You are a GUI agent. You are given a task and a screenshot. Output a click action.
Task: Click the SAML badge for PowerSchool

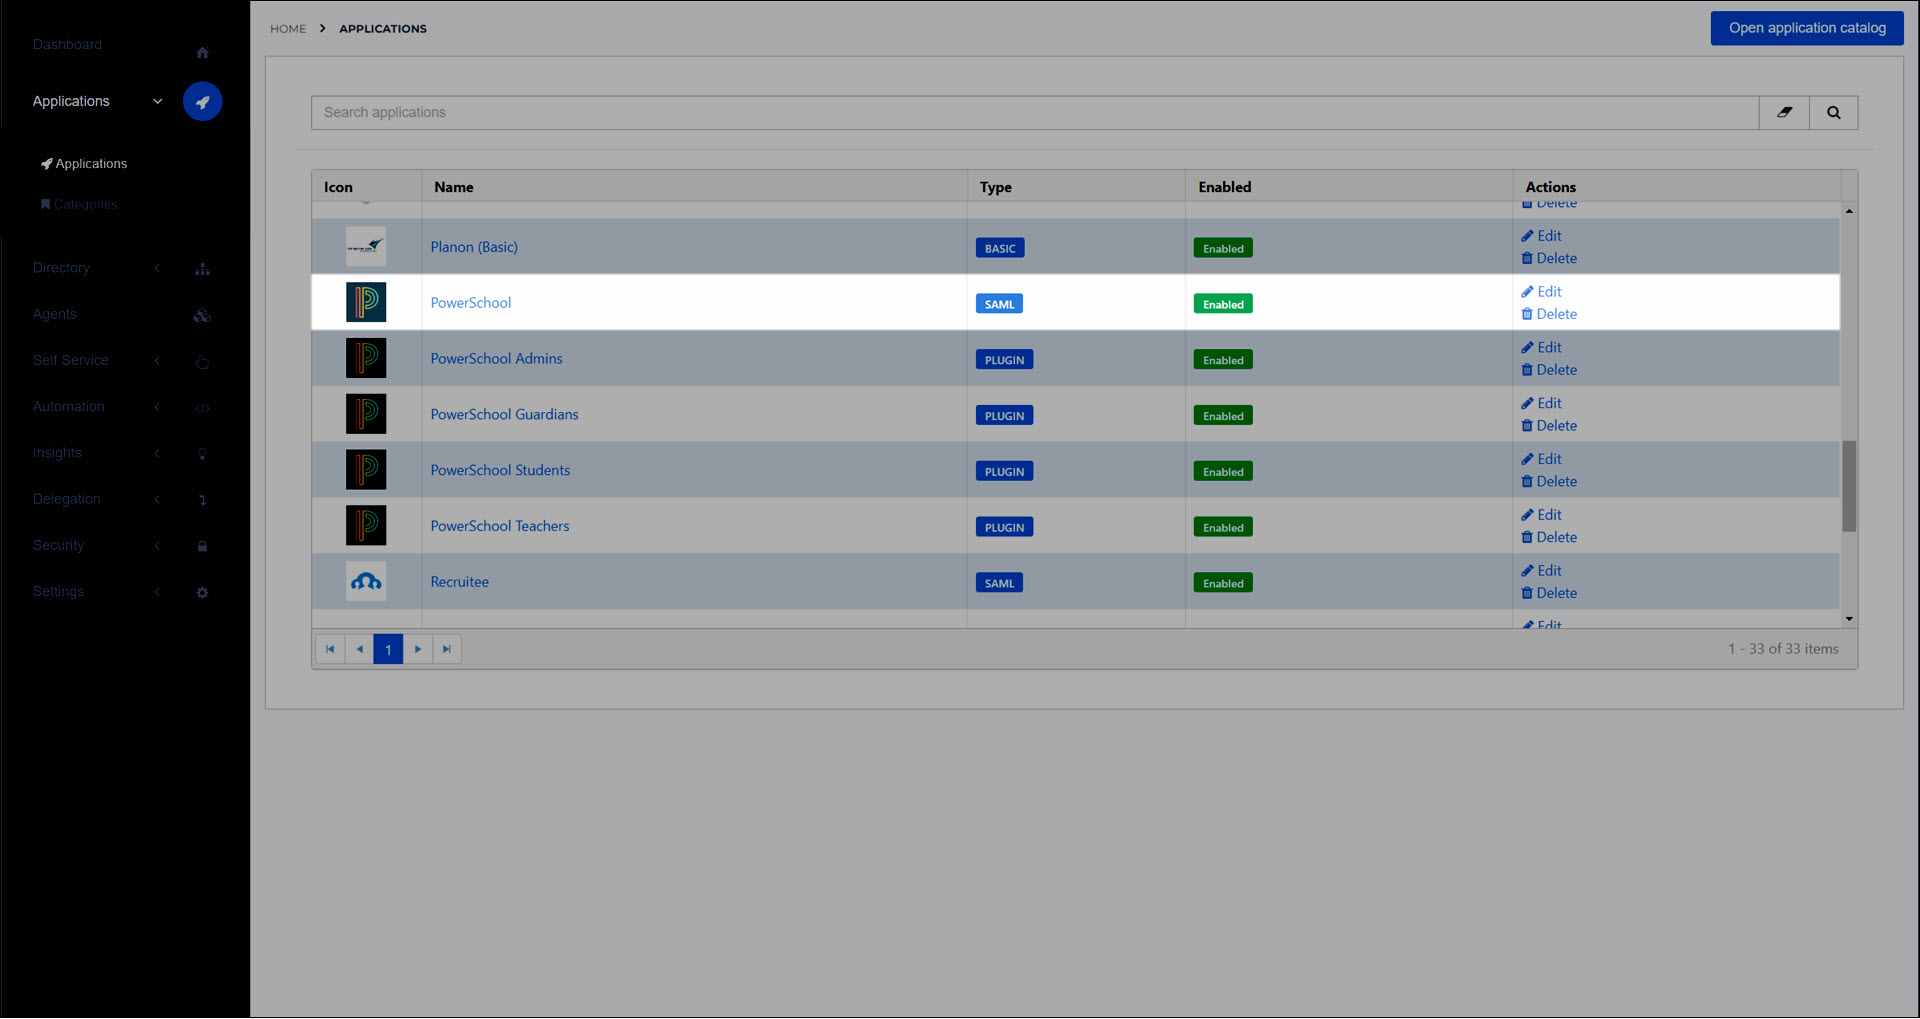pos(999,304)
